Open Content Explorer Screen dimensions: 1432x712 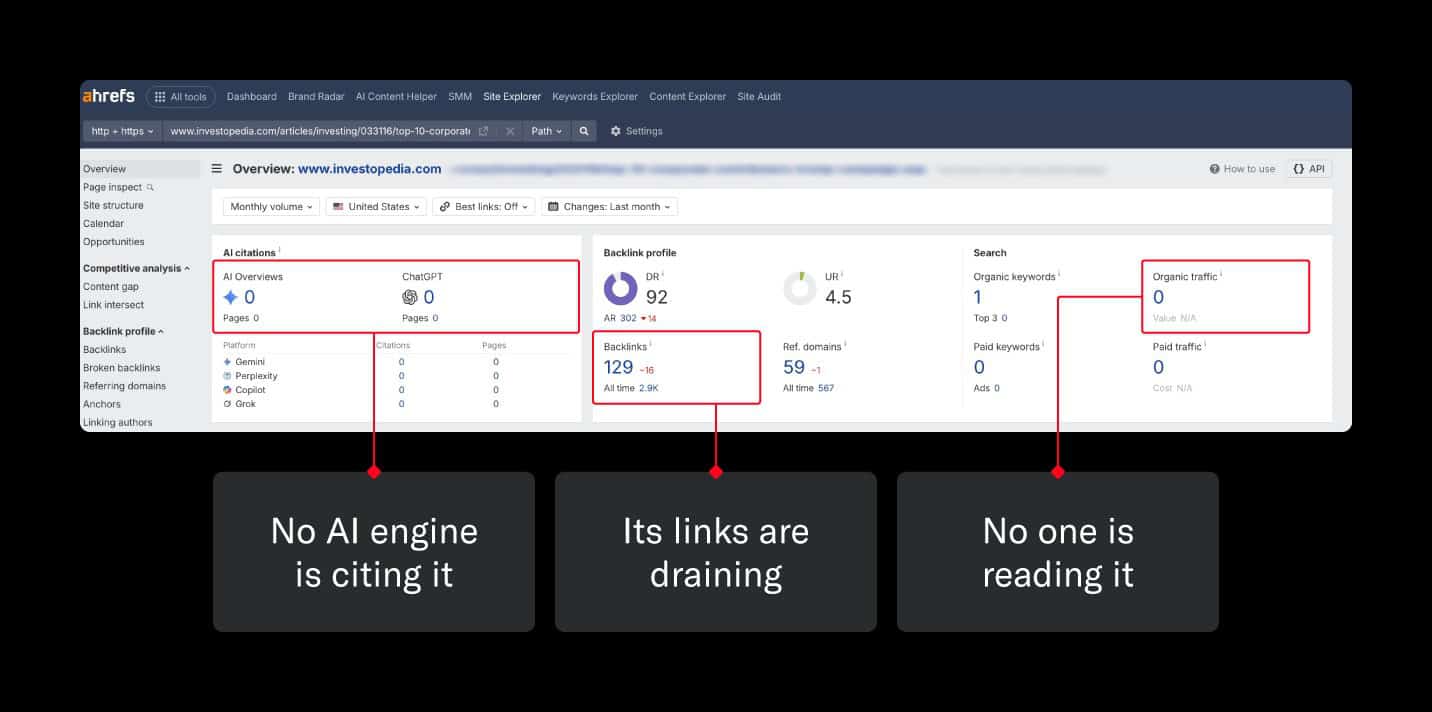tap(688, 97)
